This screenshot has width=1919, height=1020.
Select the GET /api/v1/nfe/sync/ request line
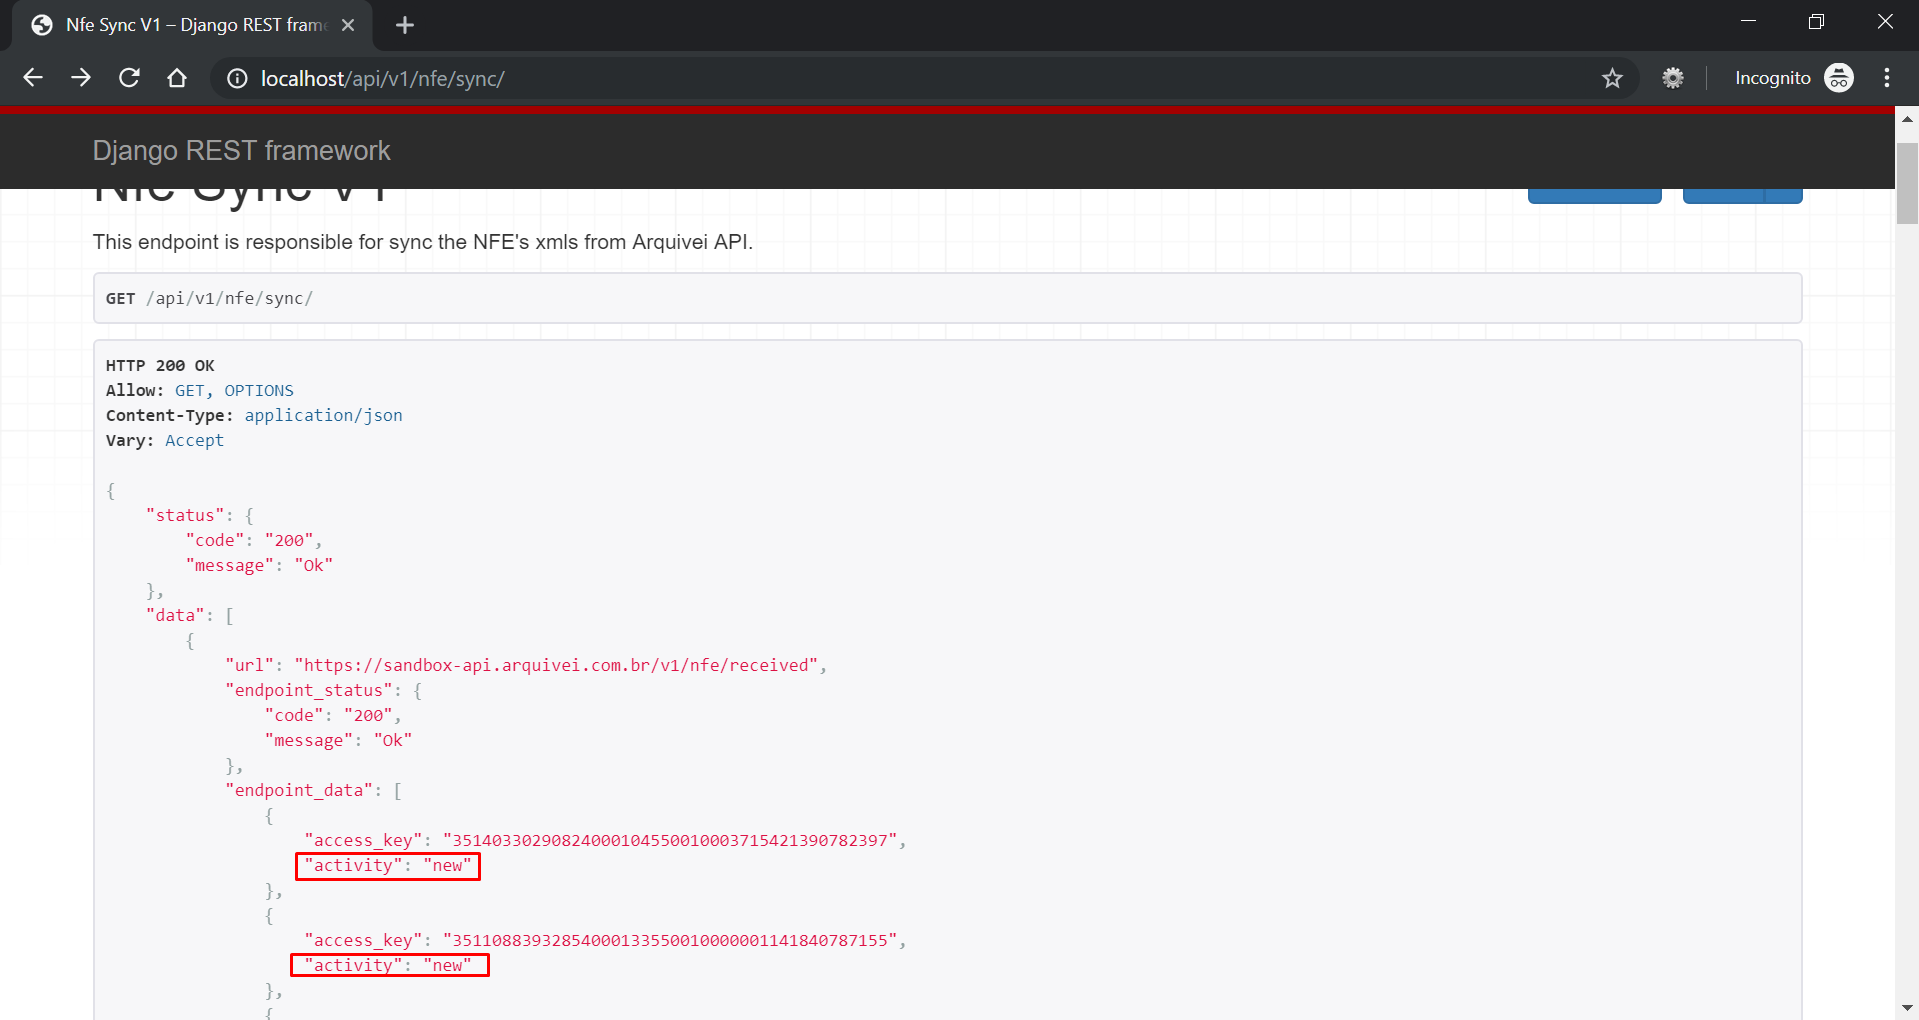coord(209,298)
